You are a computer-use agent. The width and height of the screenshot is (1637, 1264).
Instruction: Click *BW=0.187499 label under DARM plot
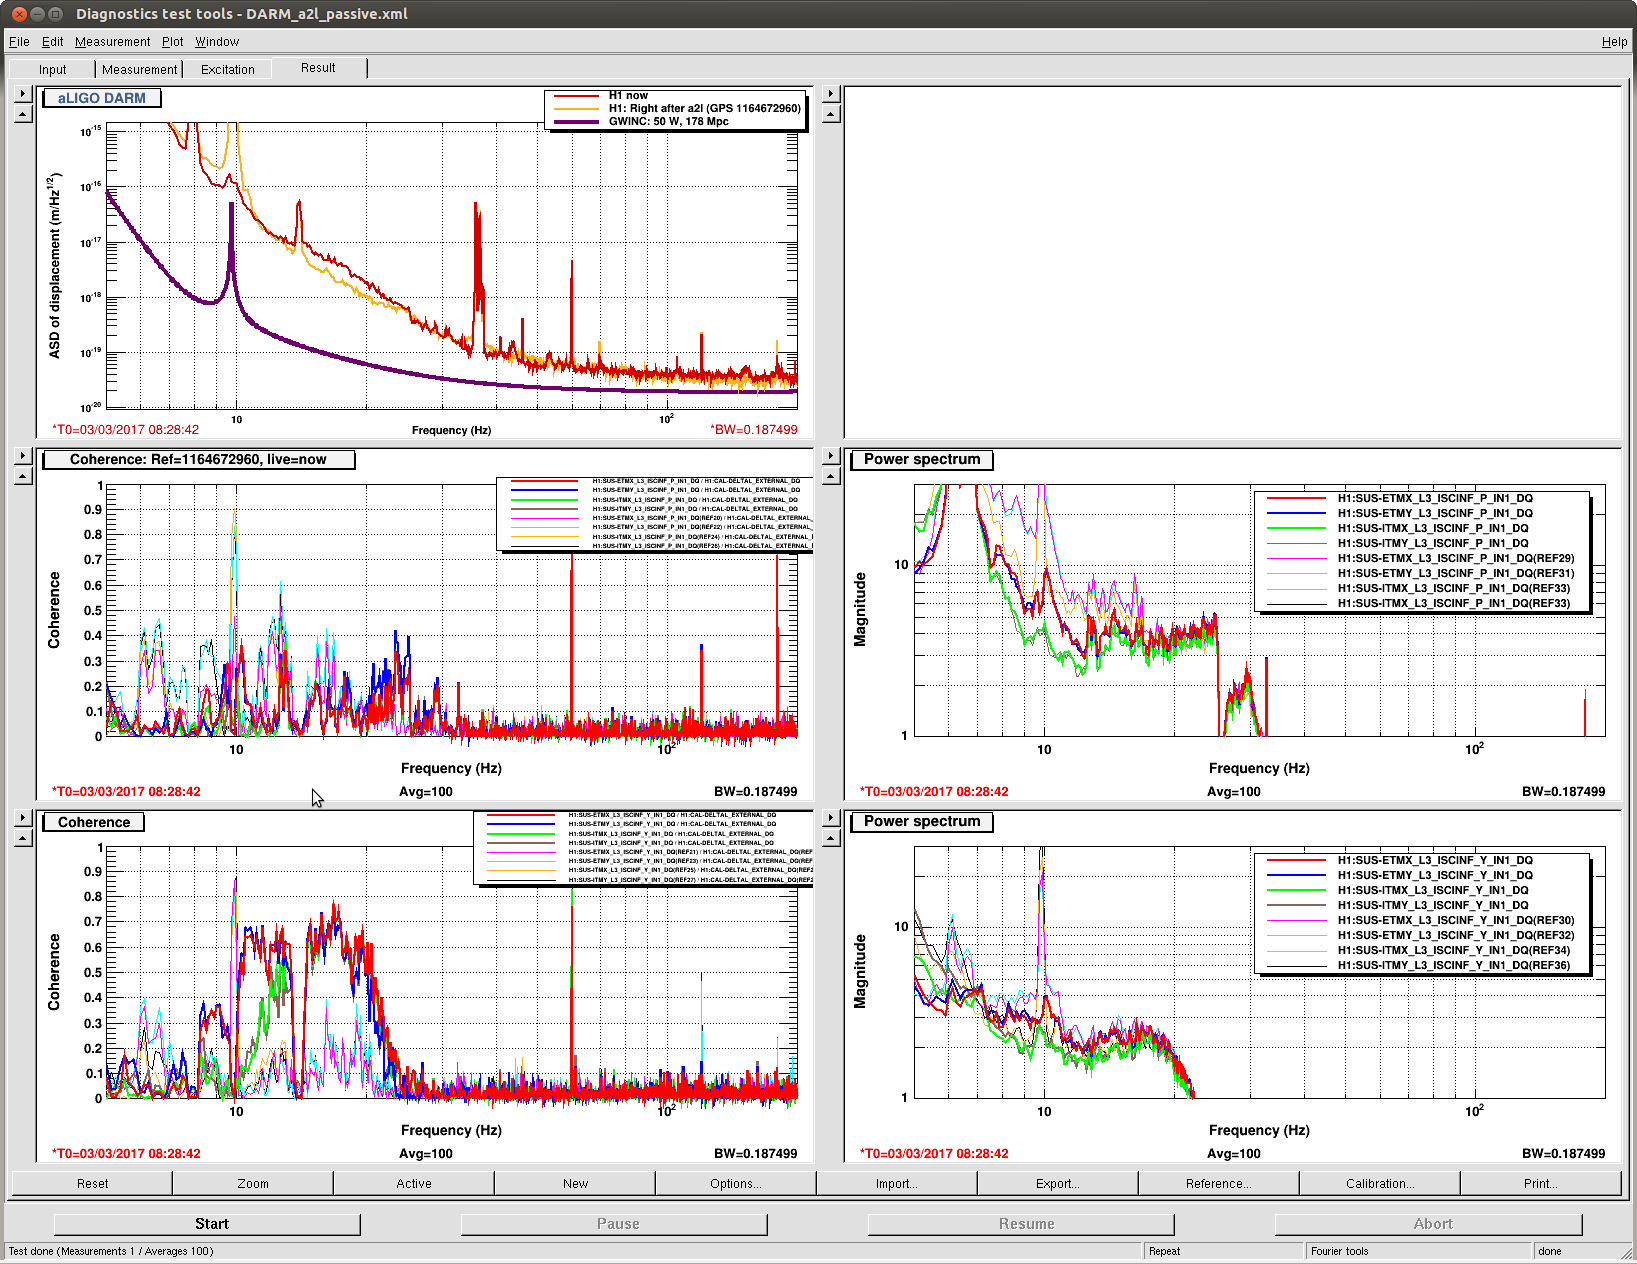(x=754, y=430)
